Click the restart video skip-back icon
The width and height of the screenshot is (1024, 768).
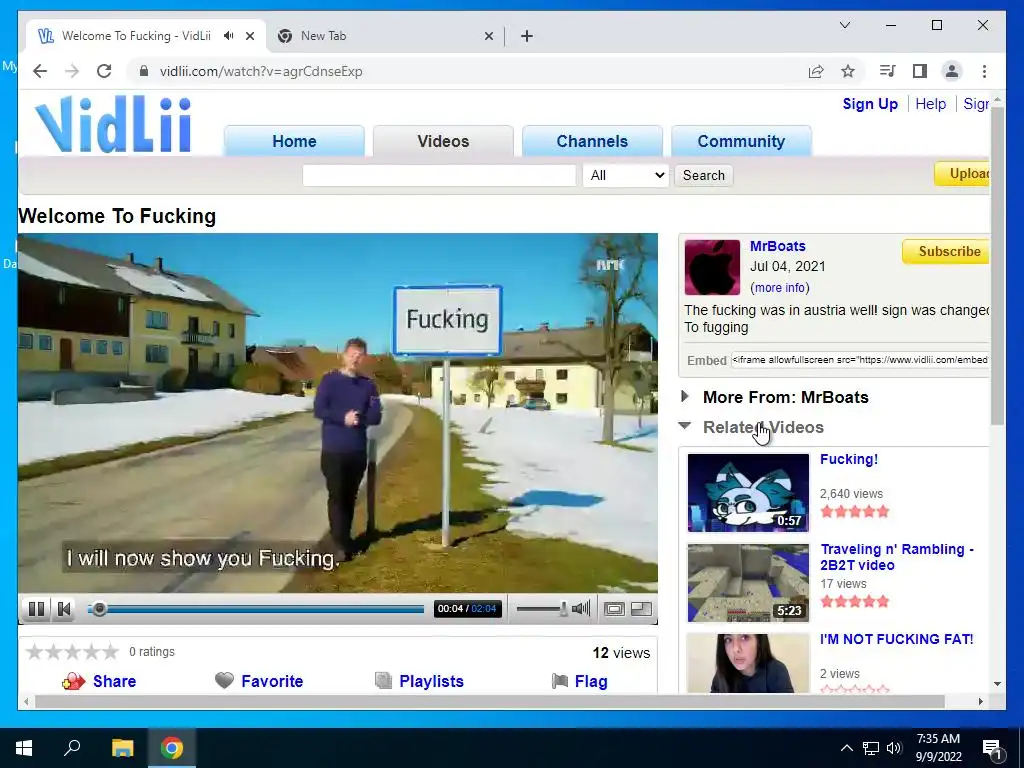(64, 609)
